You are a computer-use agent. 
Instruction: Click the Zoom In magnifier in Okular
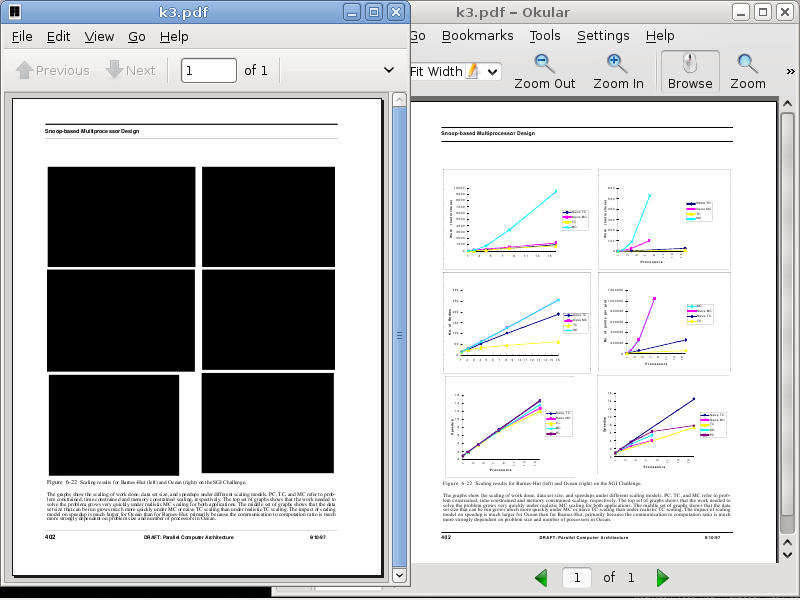[618, 71]
